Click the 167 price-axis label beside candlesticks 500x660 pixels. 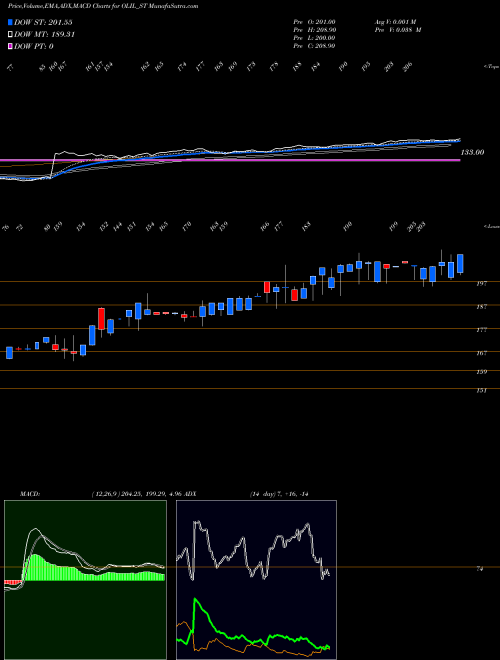[481, 353]
